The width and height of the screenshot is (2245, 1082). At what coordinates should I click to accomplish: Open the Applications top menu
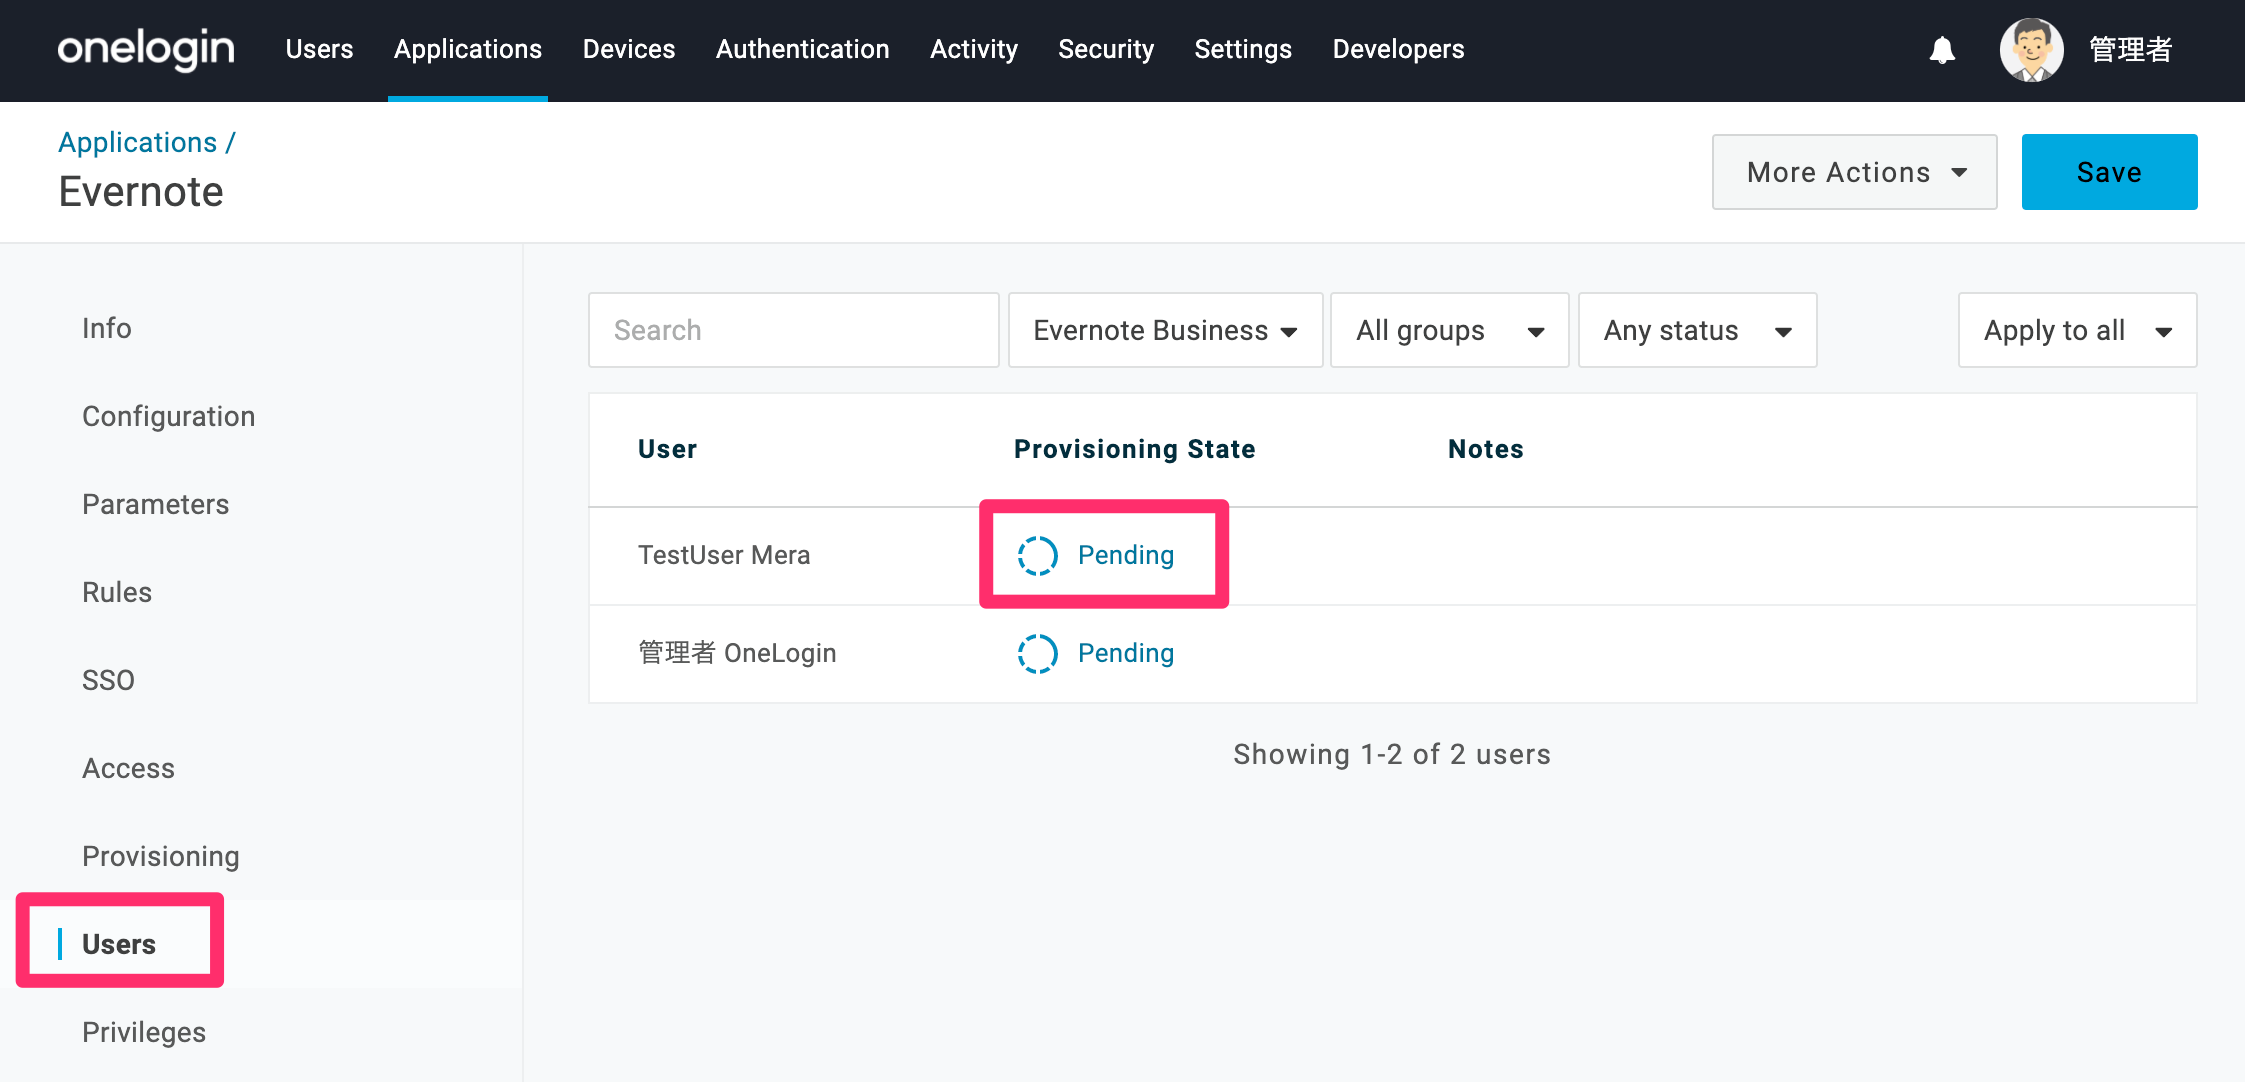pyautogui.click(x=467, y=49)
